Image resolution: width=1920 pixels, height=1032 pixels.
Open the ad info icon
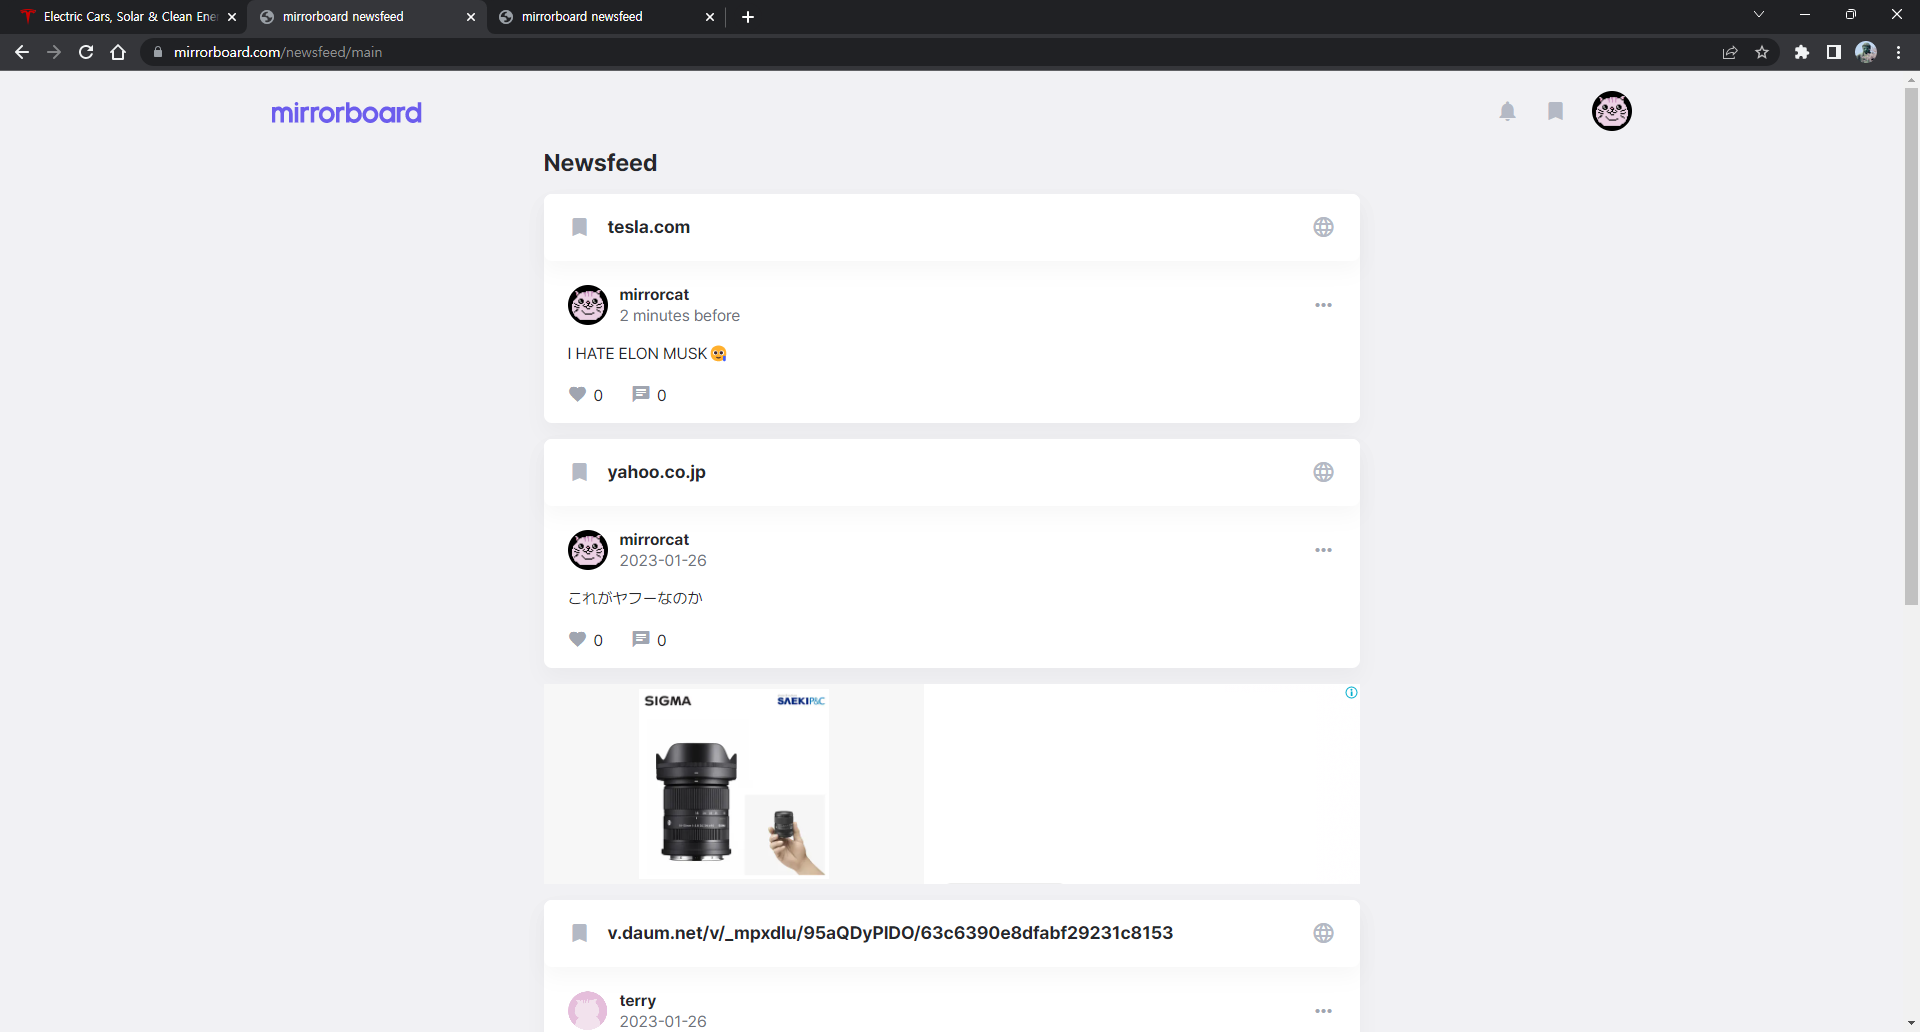(x=1351, y=692)
